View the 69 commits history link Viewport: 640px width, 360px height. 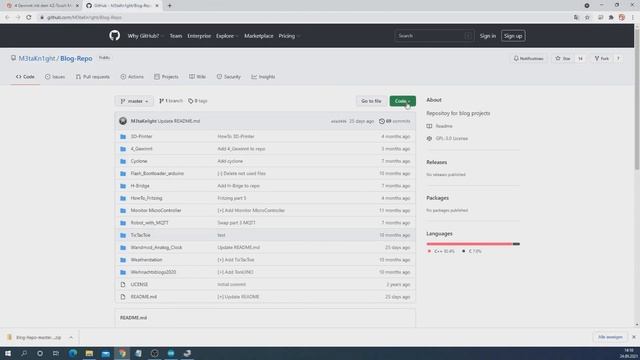(395, 121)
